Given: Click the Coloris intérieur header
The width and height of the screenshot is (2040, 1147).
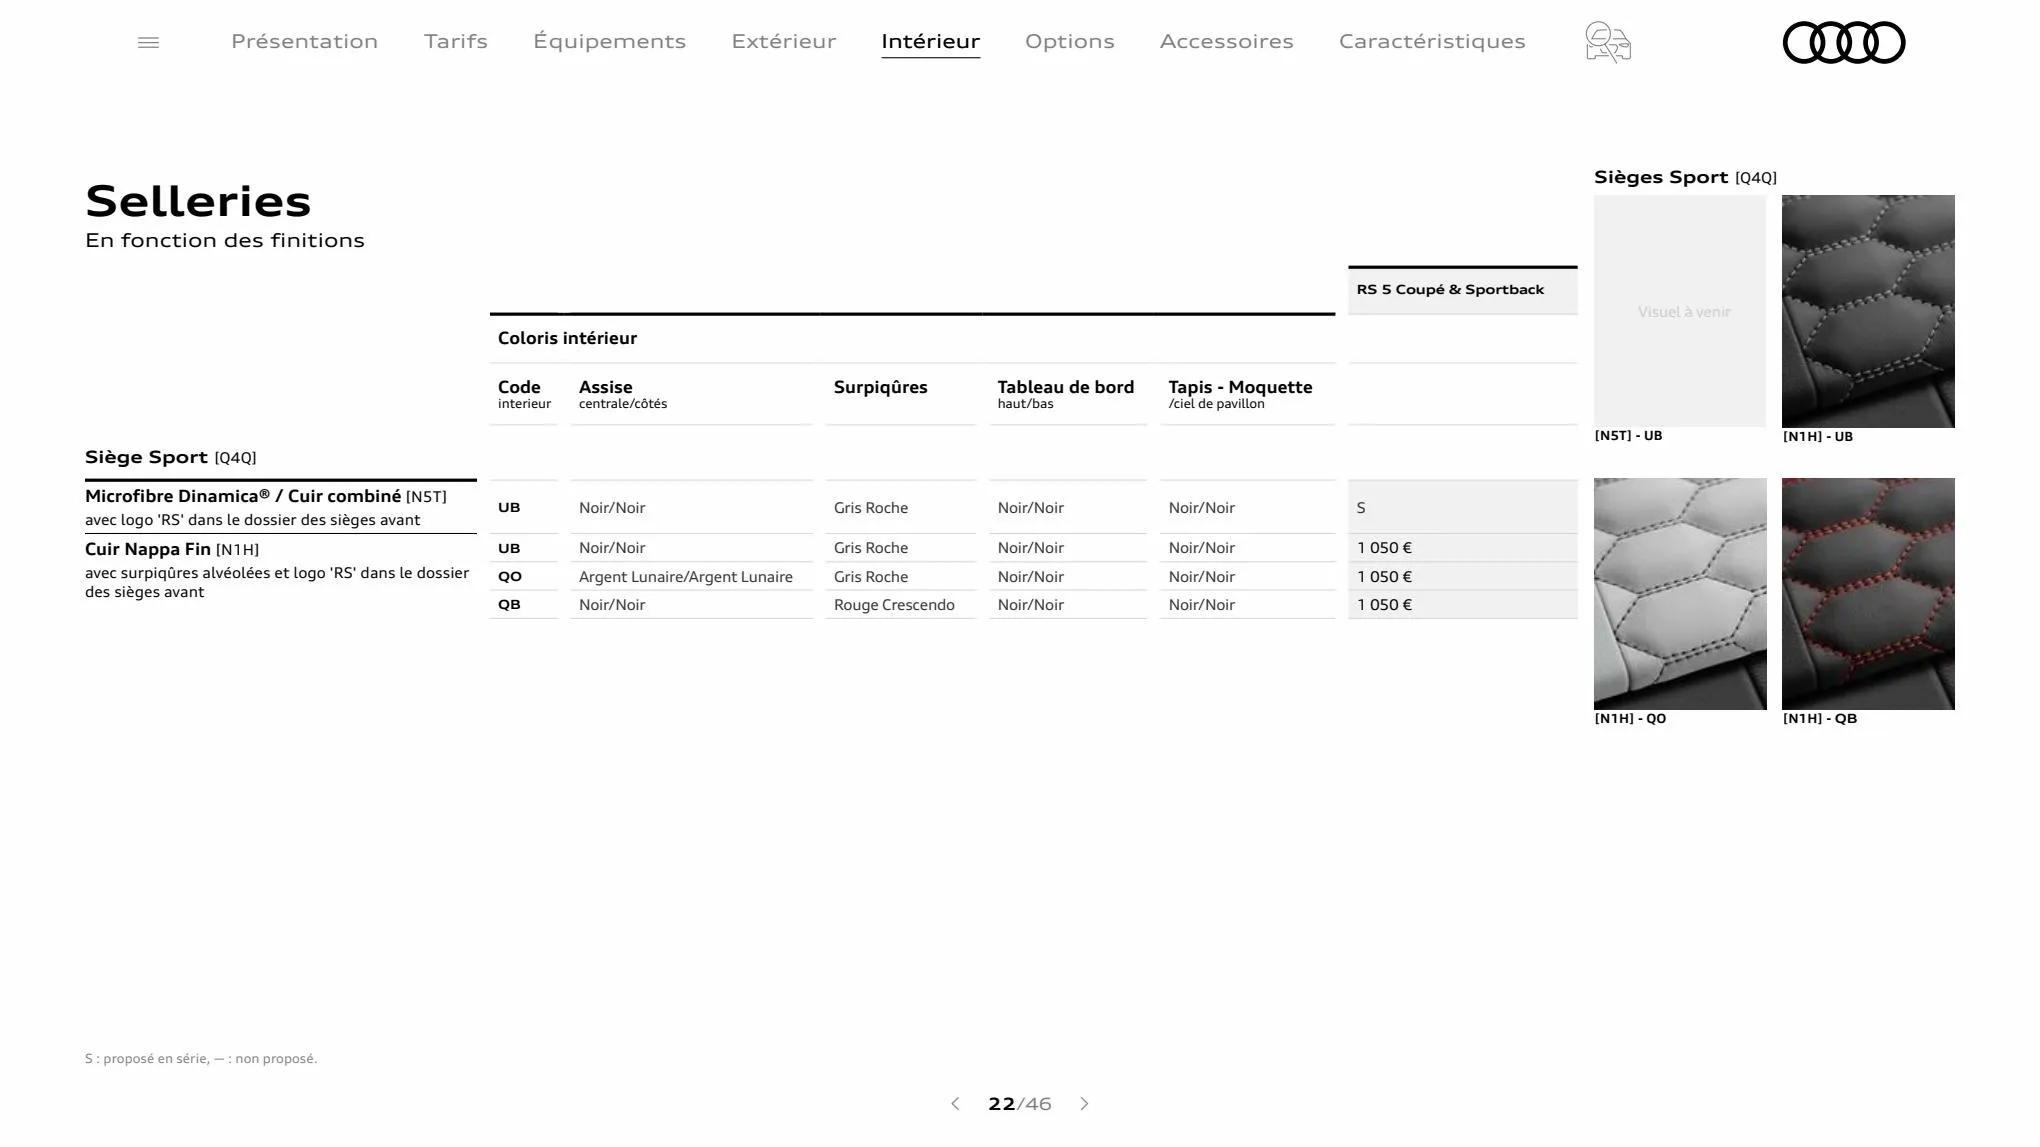Looking at the screenshot, I should [x=567, y=338].
